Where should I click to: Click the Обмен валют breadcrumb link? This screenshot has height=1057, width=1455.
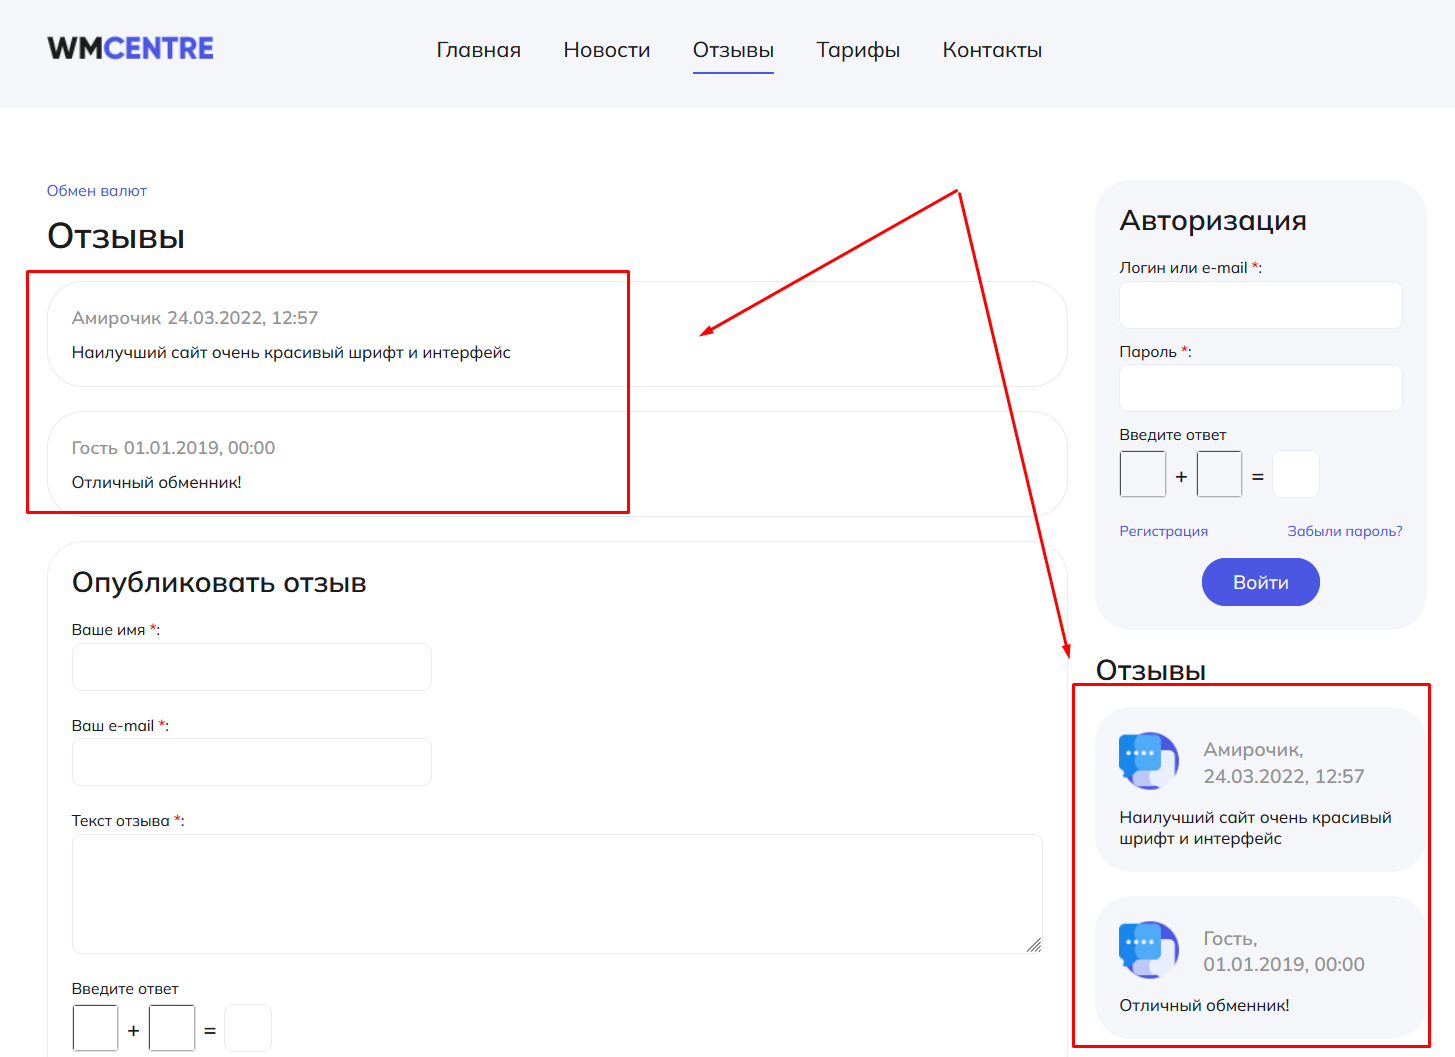97,191
